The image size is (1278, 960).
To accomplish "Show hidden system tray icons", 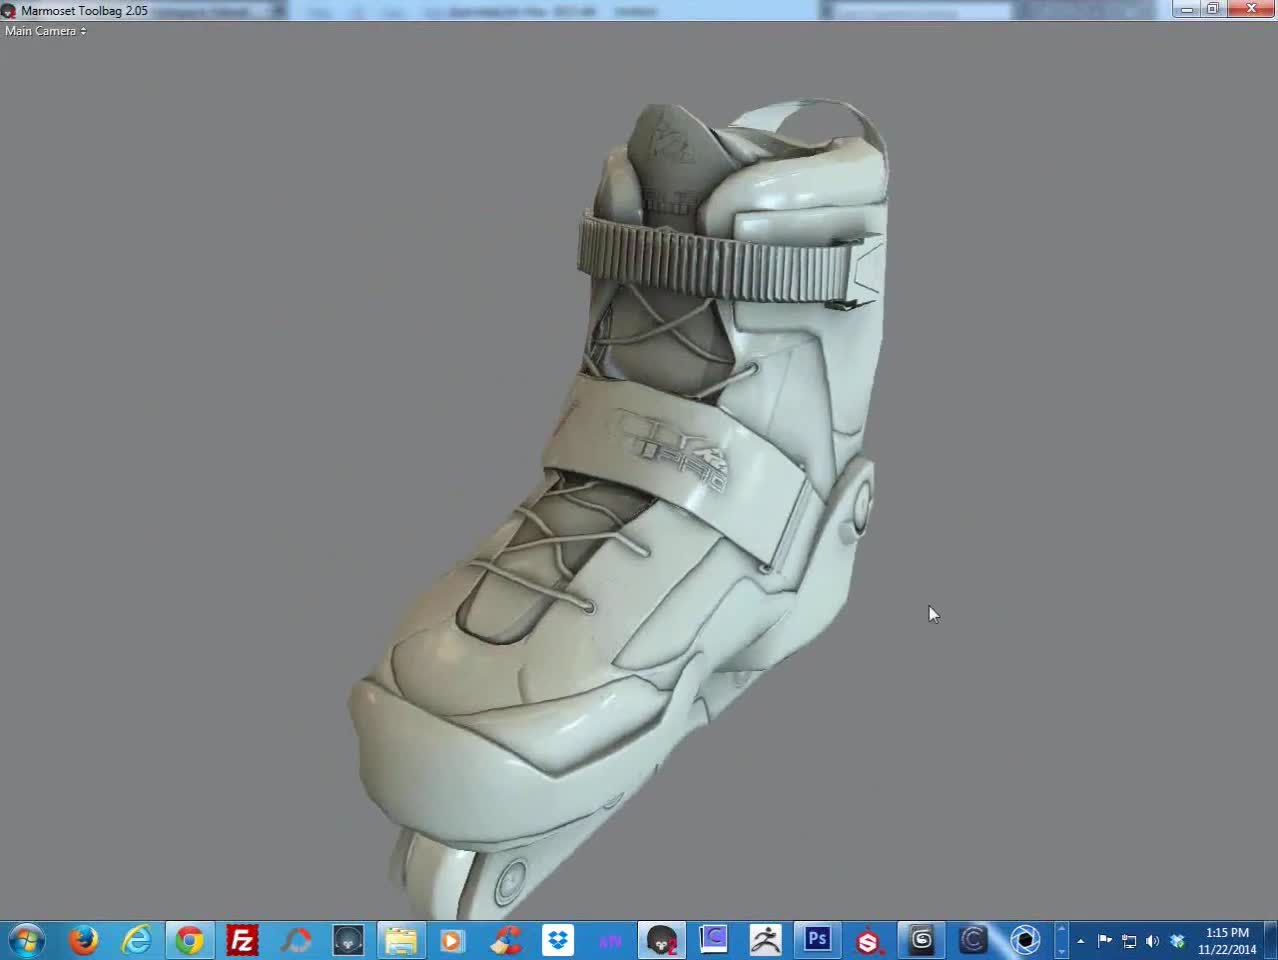I will [x=1080, y=941].
